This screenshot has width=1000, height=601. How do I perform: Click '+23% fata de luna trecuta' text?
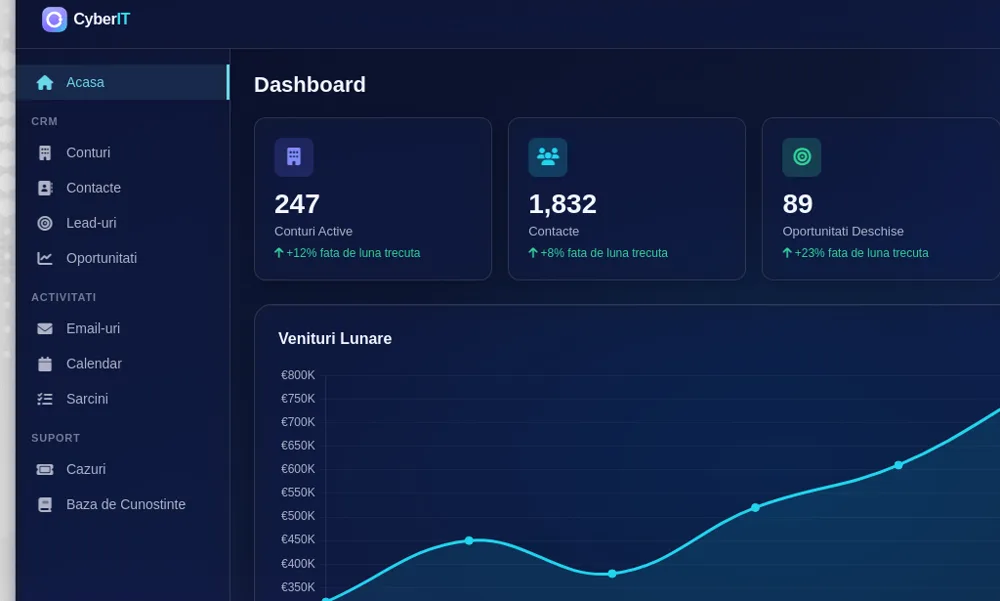[x=861, y=253]
